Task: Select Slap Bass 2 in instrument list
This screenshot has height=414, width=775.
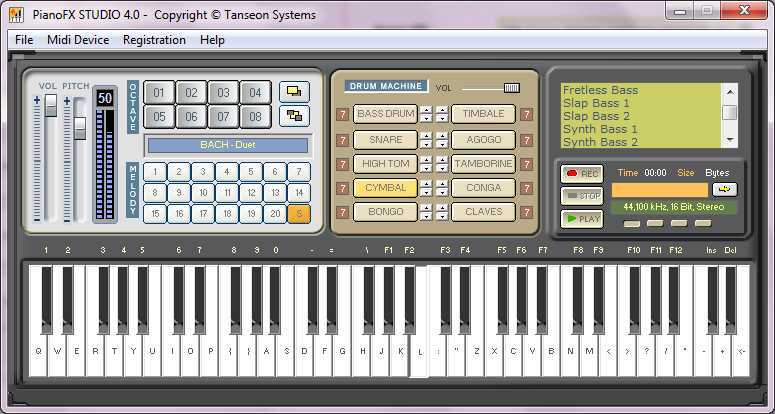Action: point(596,116)
